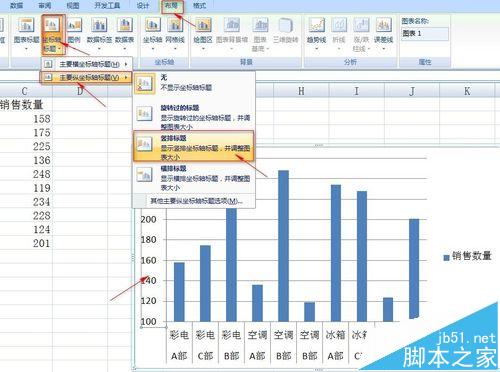This screenshot has height=372, width=500.
Task: Select the cell containing 124
Action: 26,229
